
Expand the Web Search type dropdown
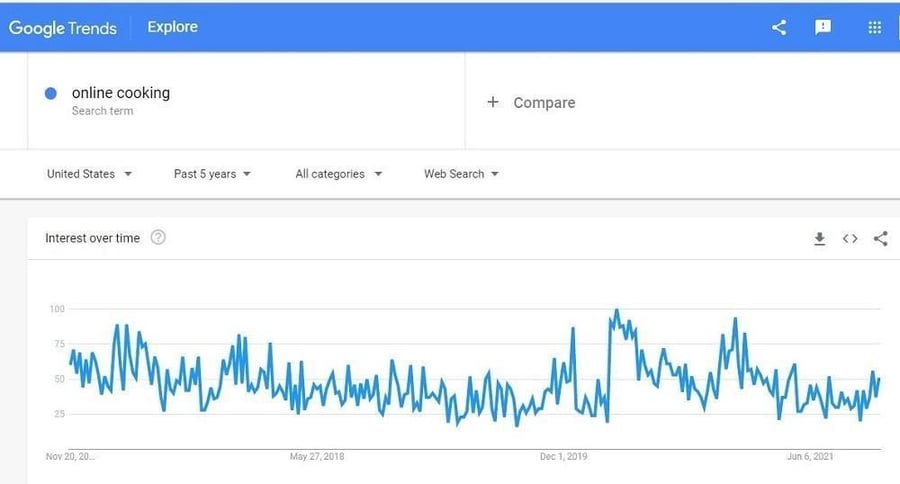(x=461, y=174)
